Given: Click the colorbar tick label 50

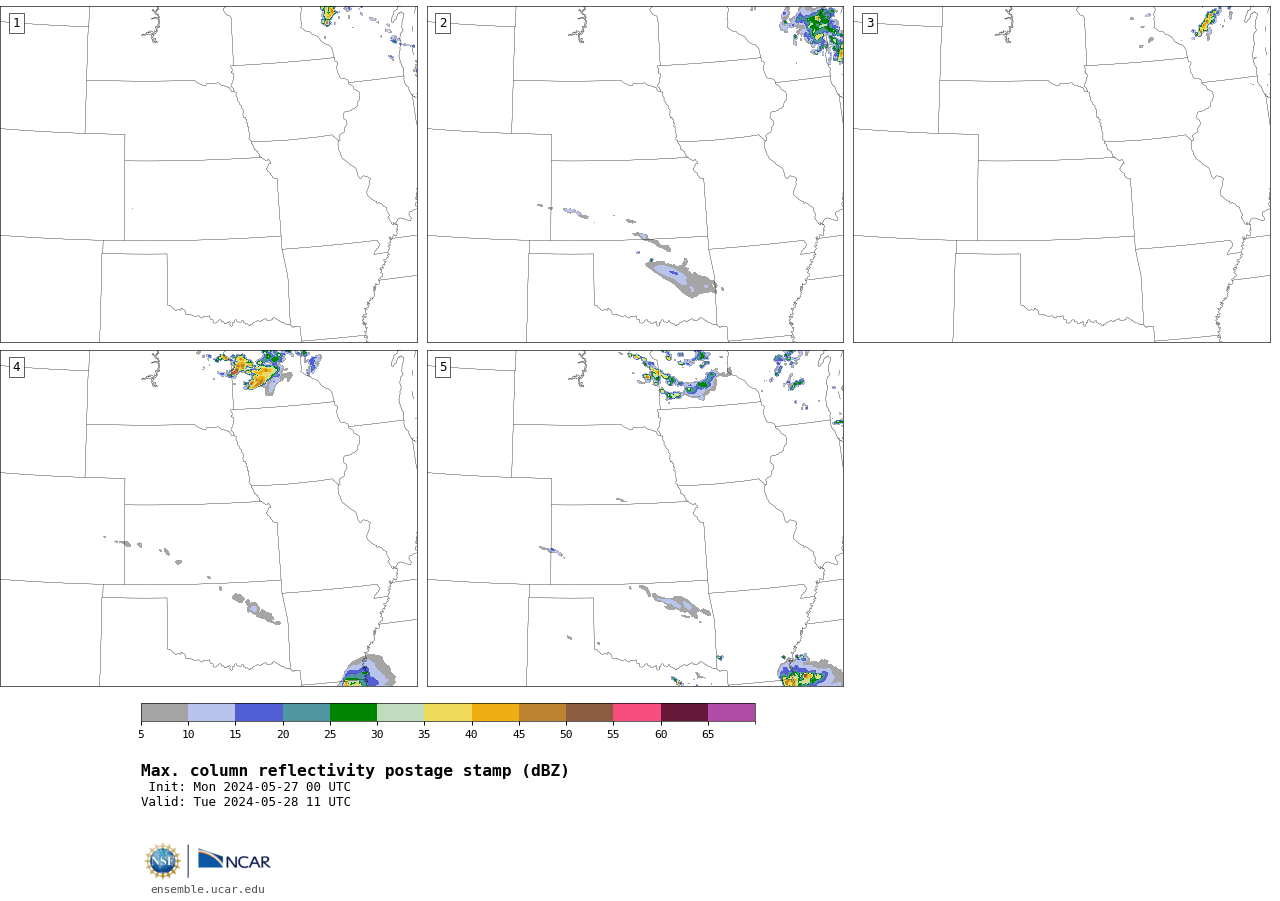Looking at the screenshot, I should (566, 735).
